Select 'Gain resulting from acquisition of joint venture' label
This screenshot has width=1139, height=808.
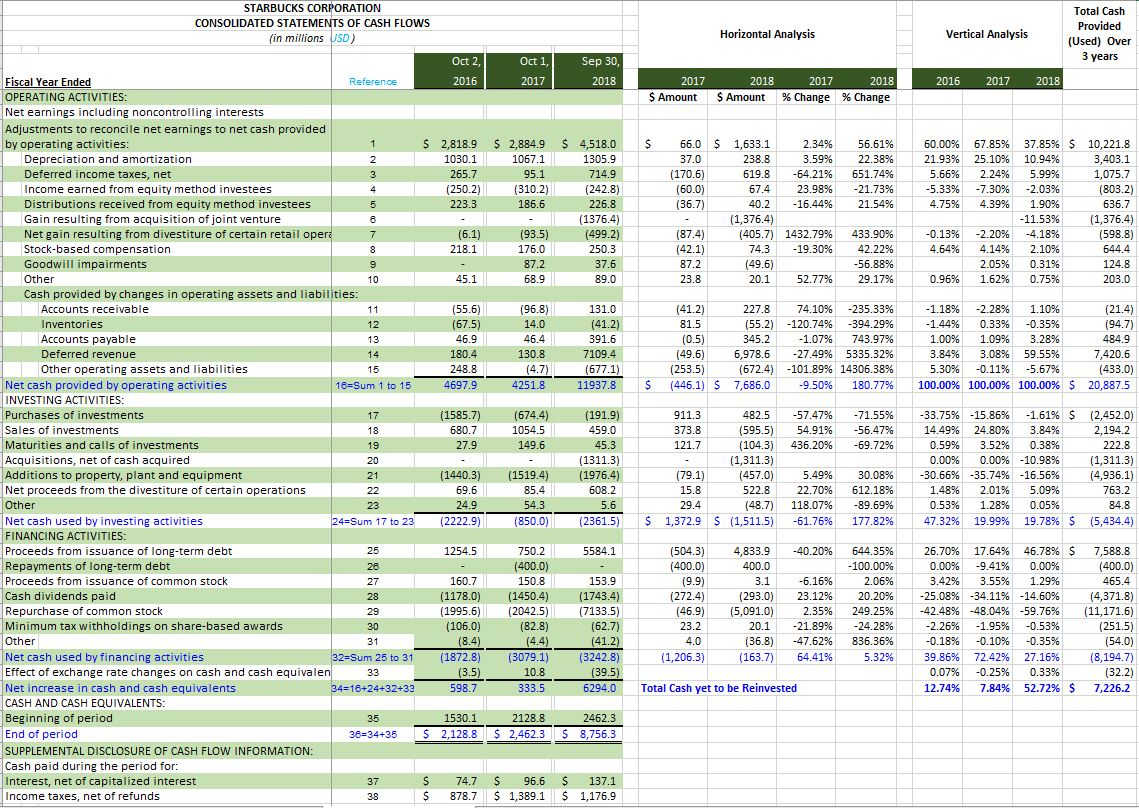(x=153, y=219)
